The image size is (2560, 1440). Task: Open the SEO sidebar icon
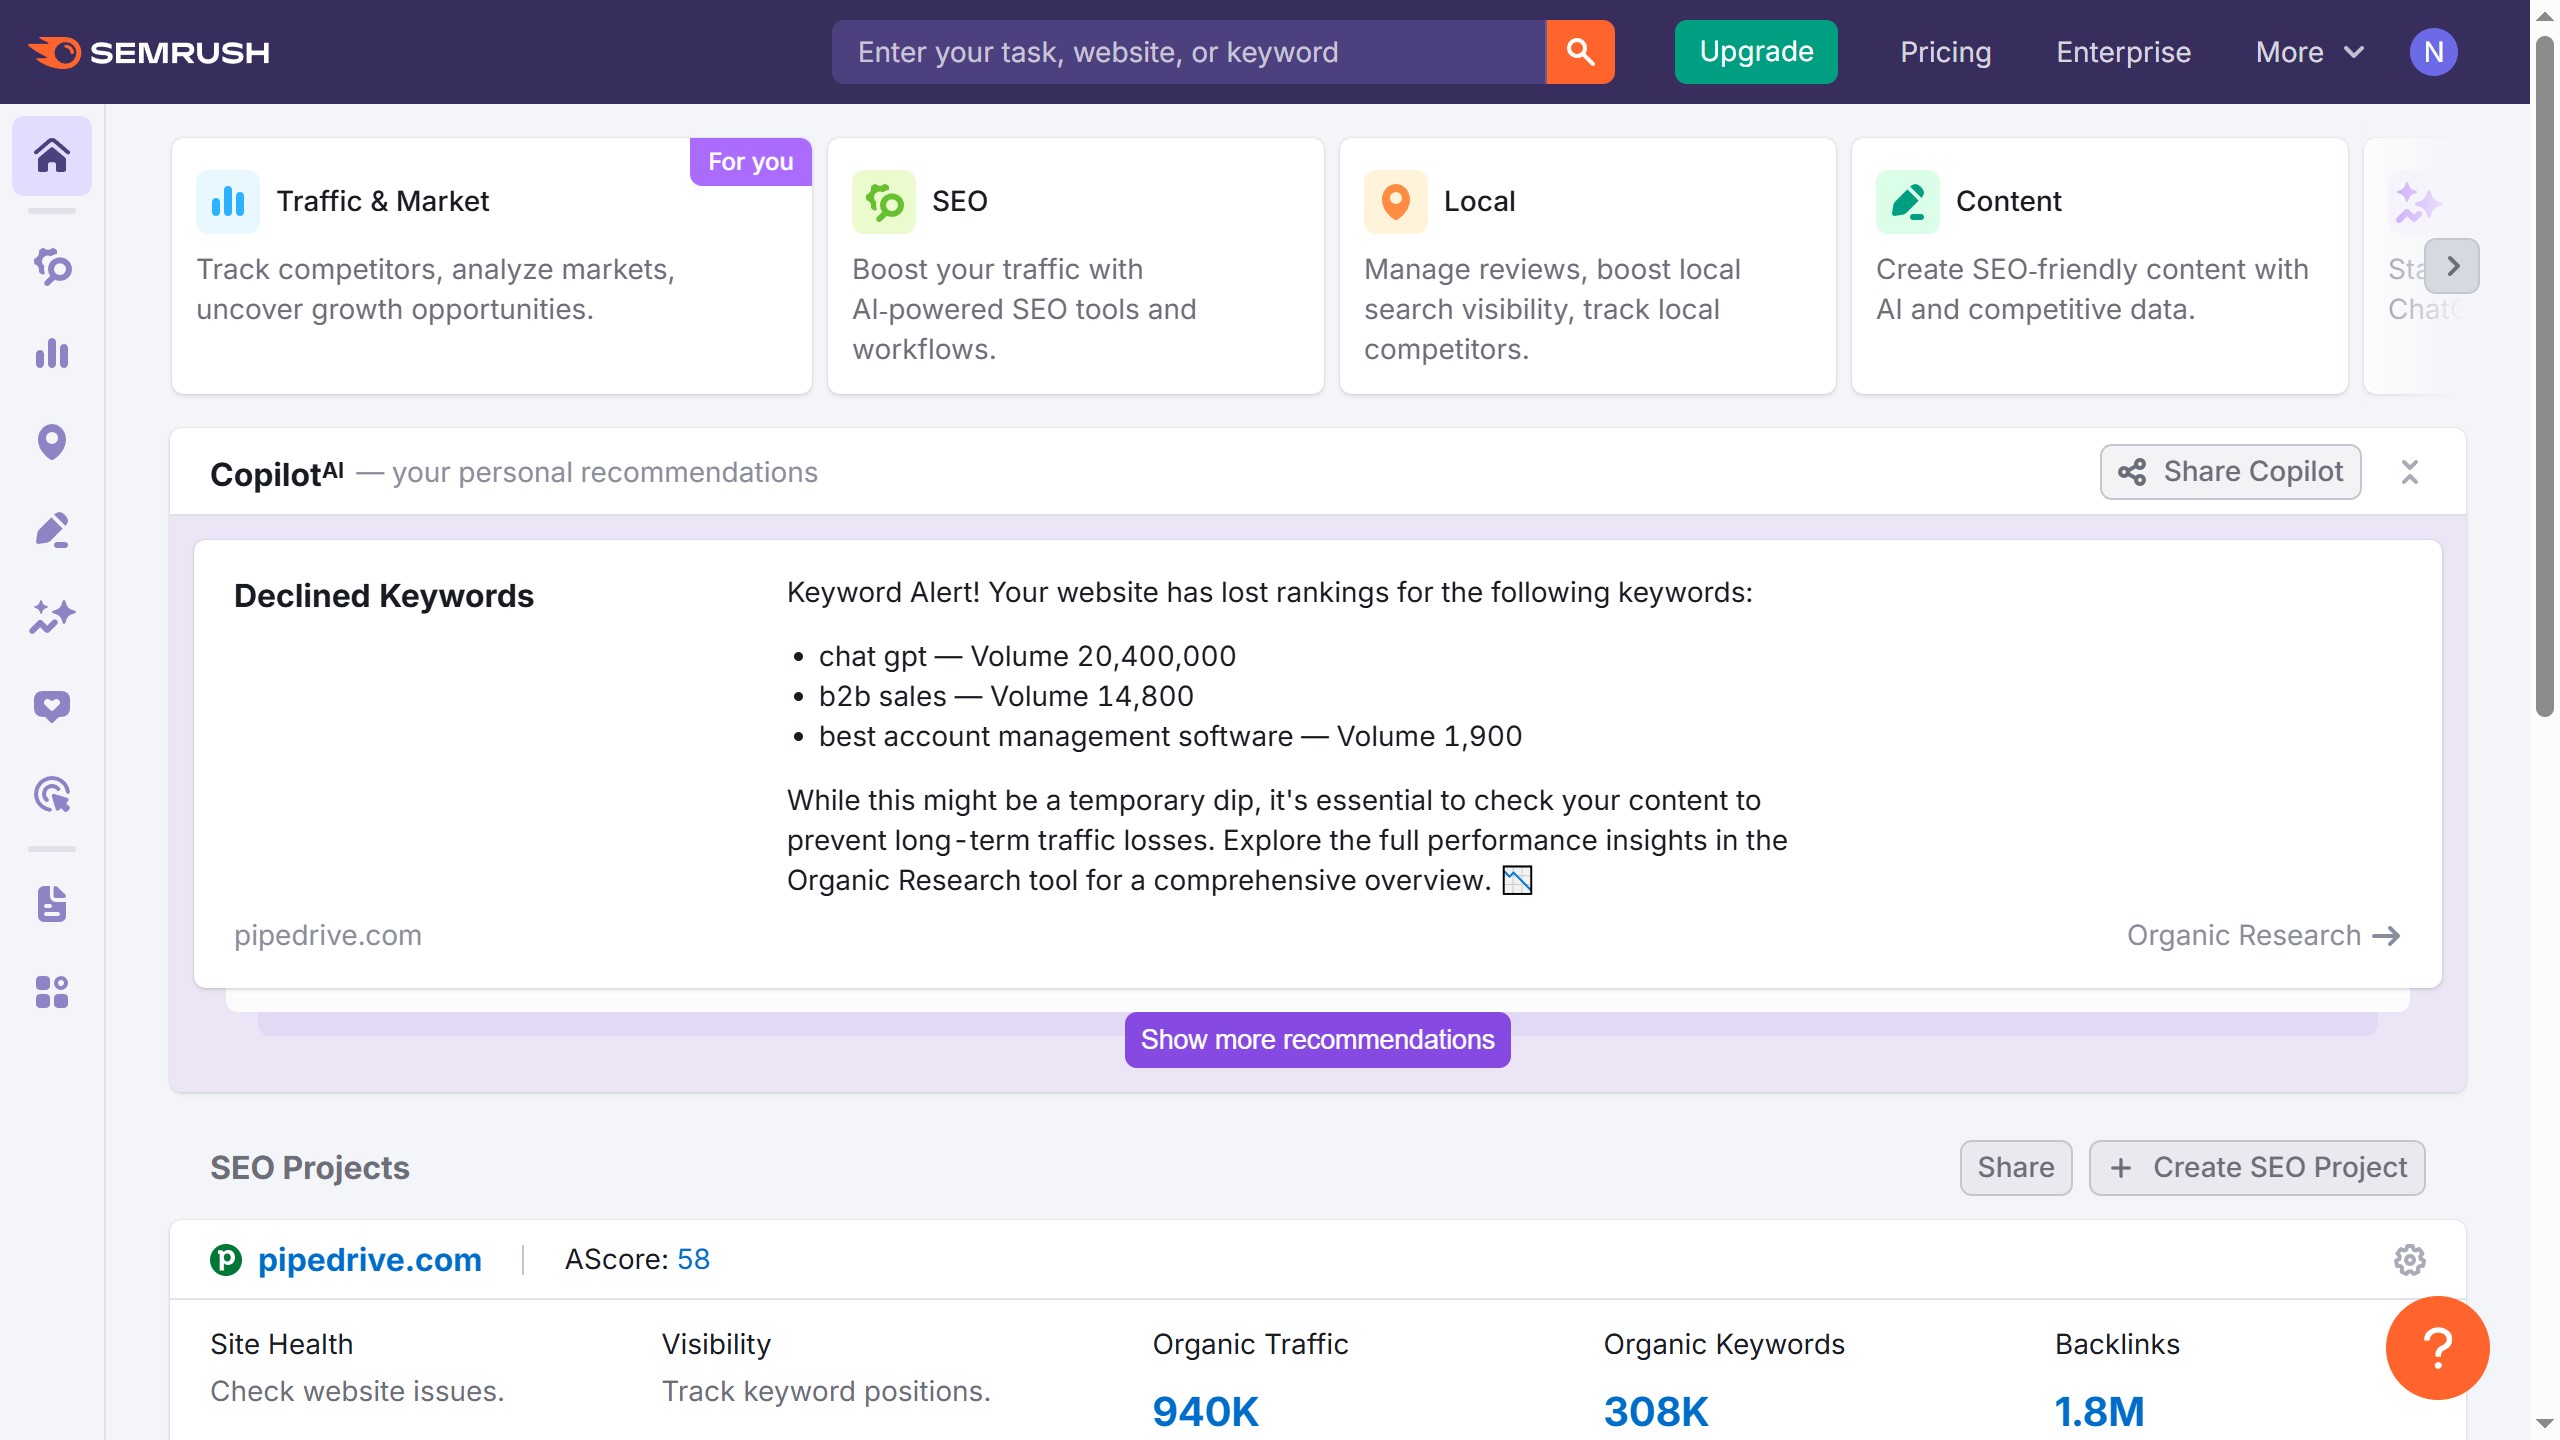click(52, 267)
